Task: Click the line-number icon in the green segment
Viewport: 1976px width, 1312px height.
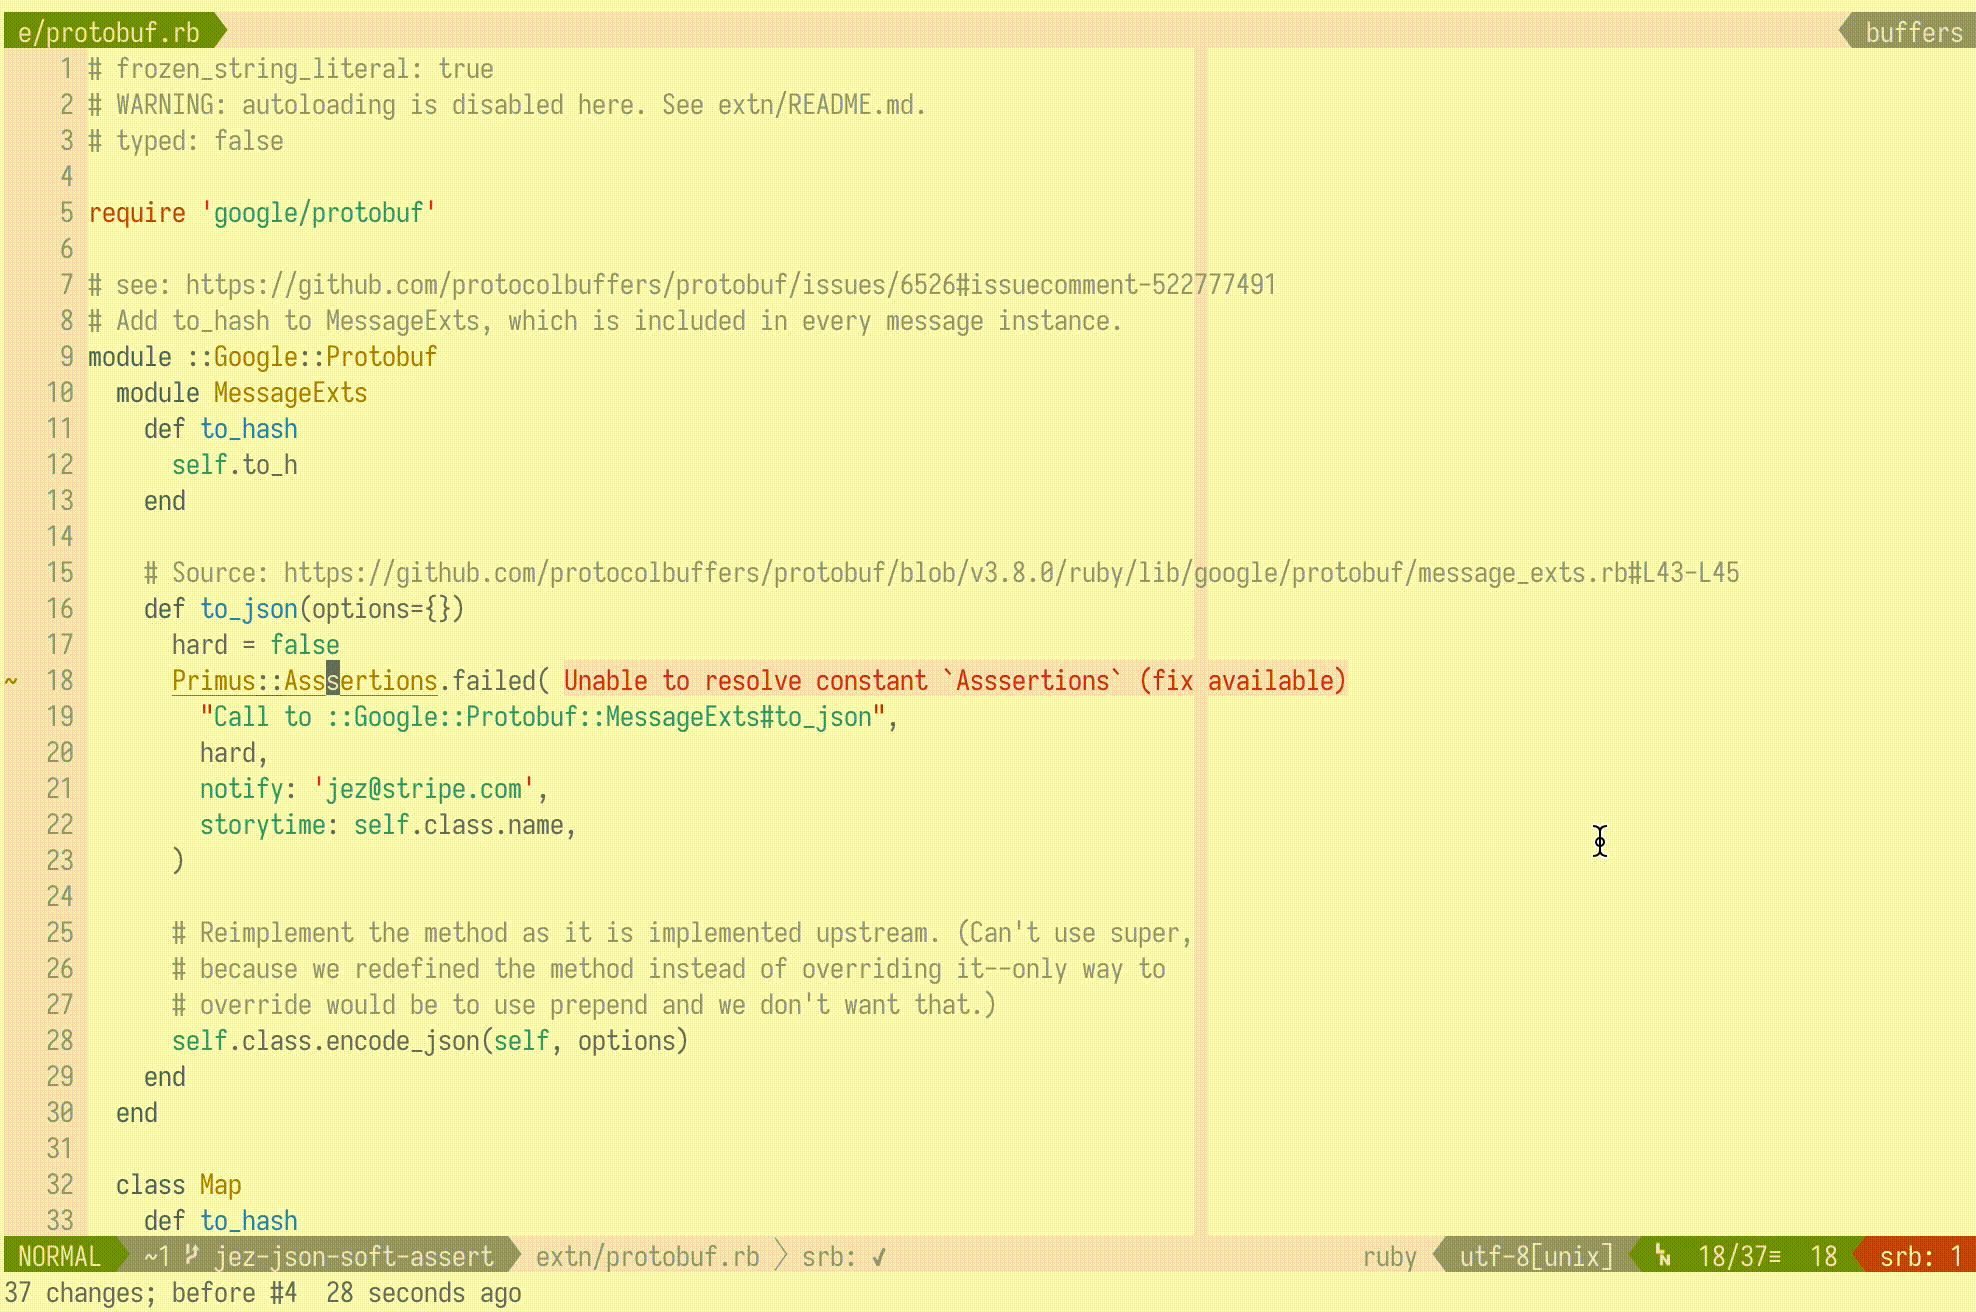Action: pos(1664,1257)
